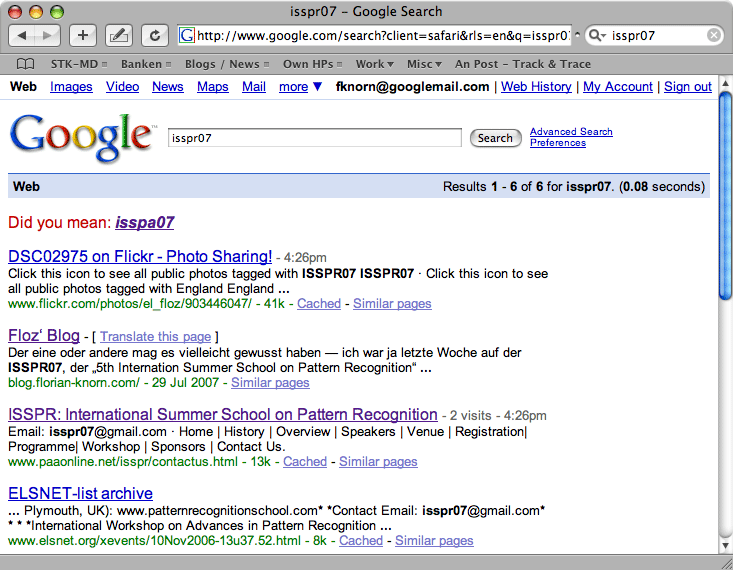Image resolution: width=733 pixels, height=570 pixels.
Task: Click the Safari address bar
Action: coord(374,36)
